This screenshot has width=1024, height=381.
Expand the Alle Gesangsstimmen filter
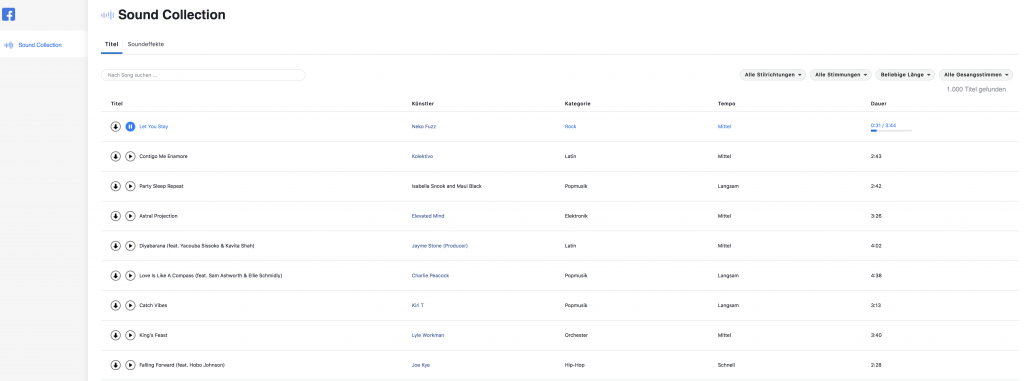(976, 75)
